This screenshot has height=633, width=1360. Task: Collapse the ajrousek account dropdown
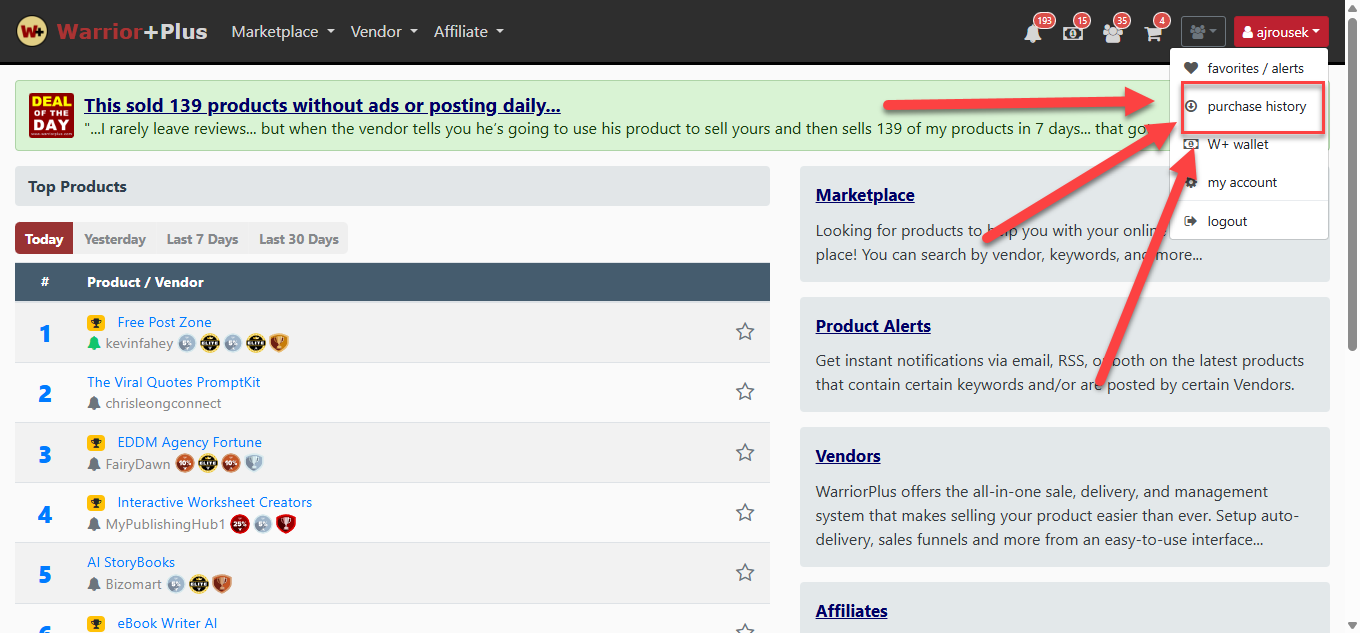(x=1281, y=32)
